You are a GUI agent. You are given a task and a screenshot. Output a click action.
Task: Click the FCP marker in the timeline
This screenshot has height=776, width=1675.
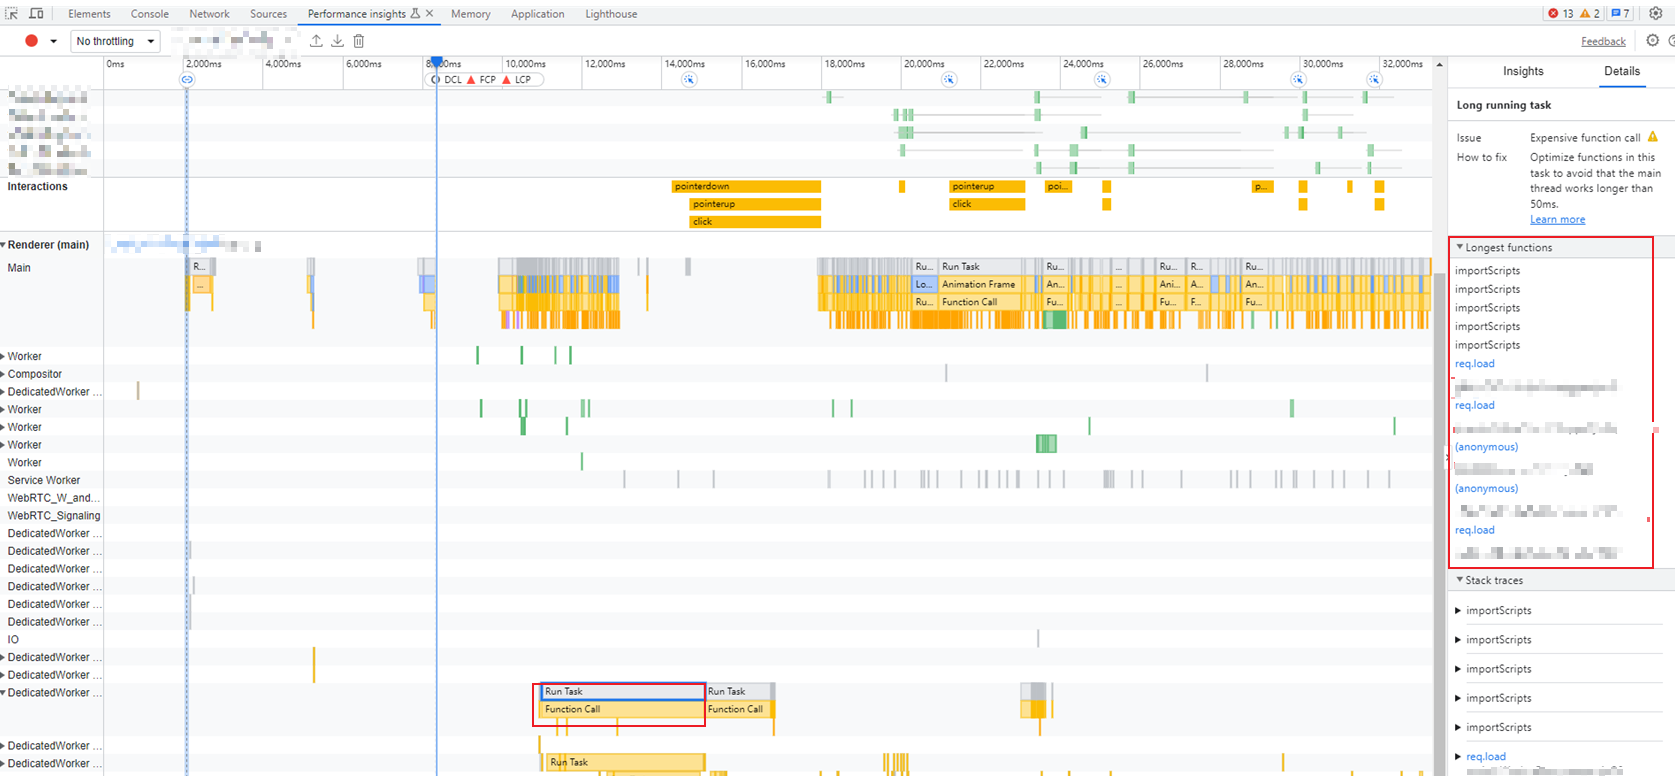(481, 80)
